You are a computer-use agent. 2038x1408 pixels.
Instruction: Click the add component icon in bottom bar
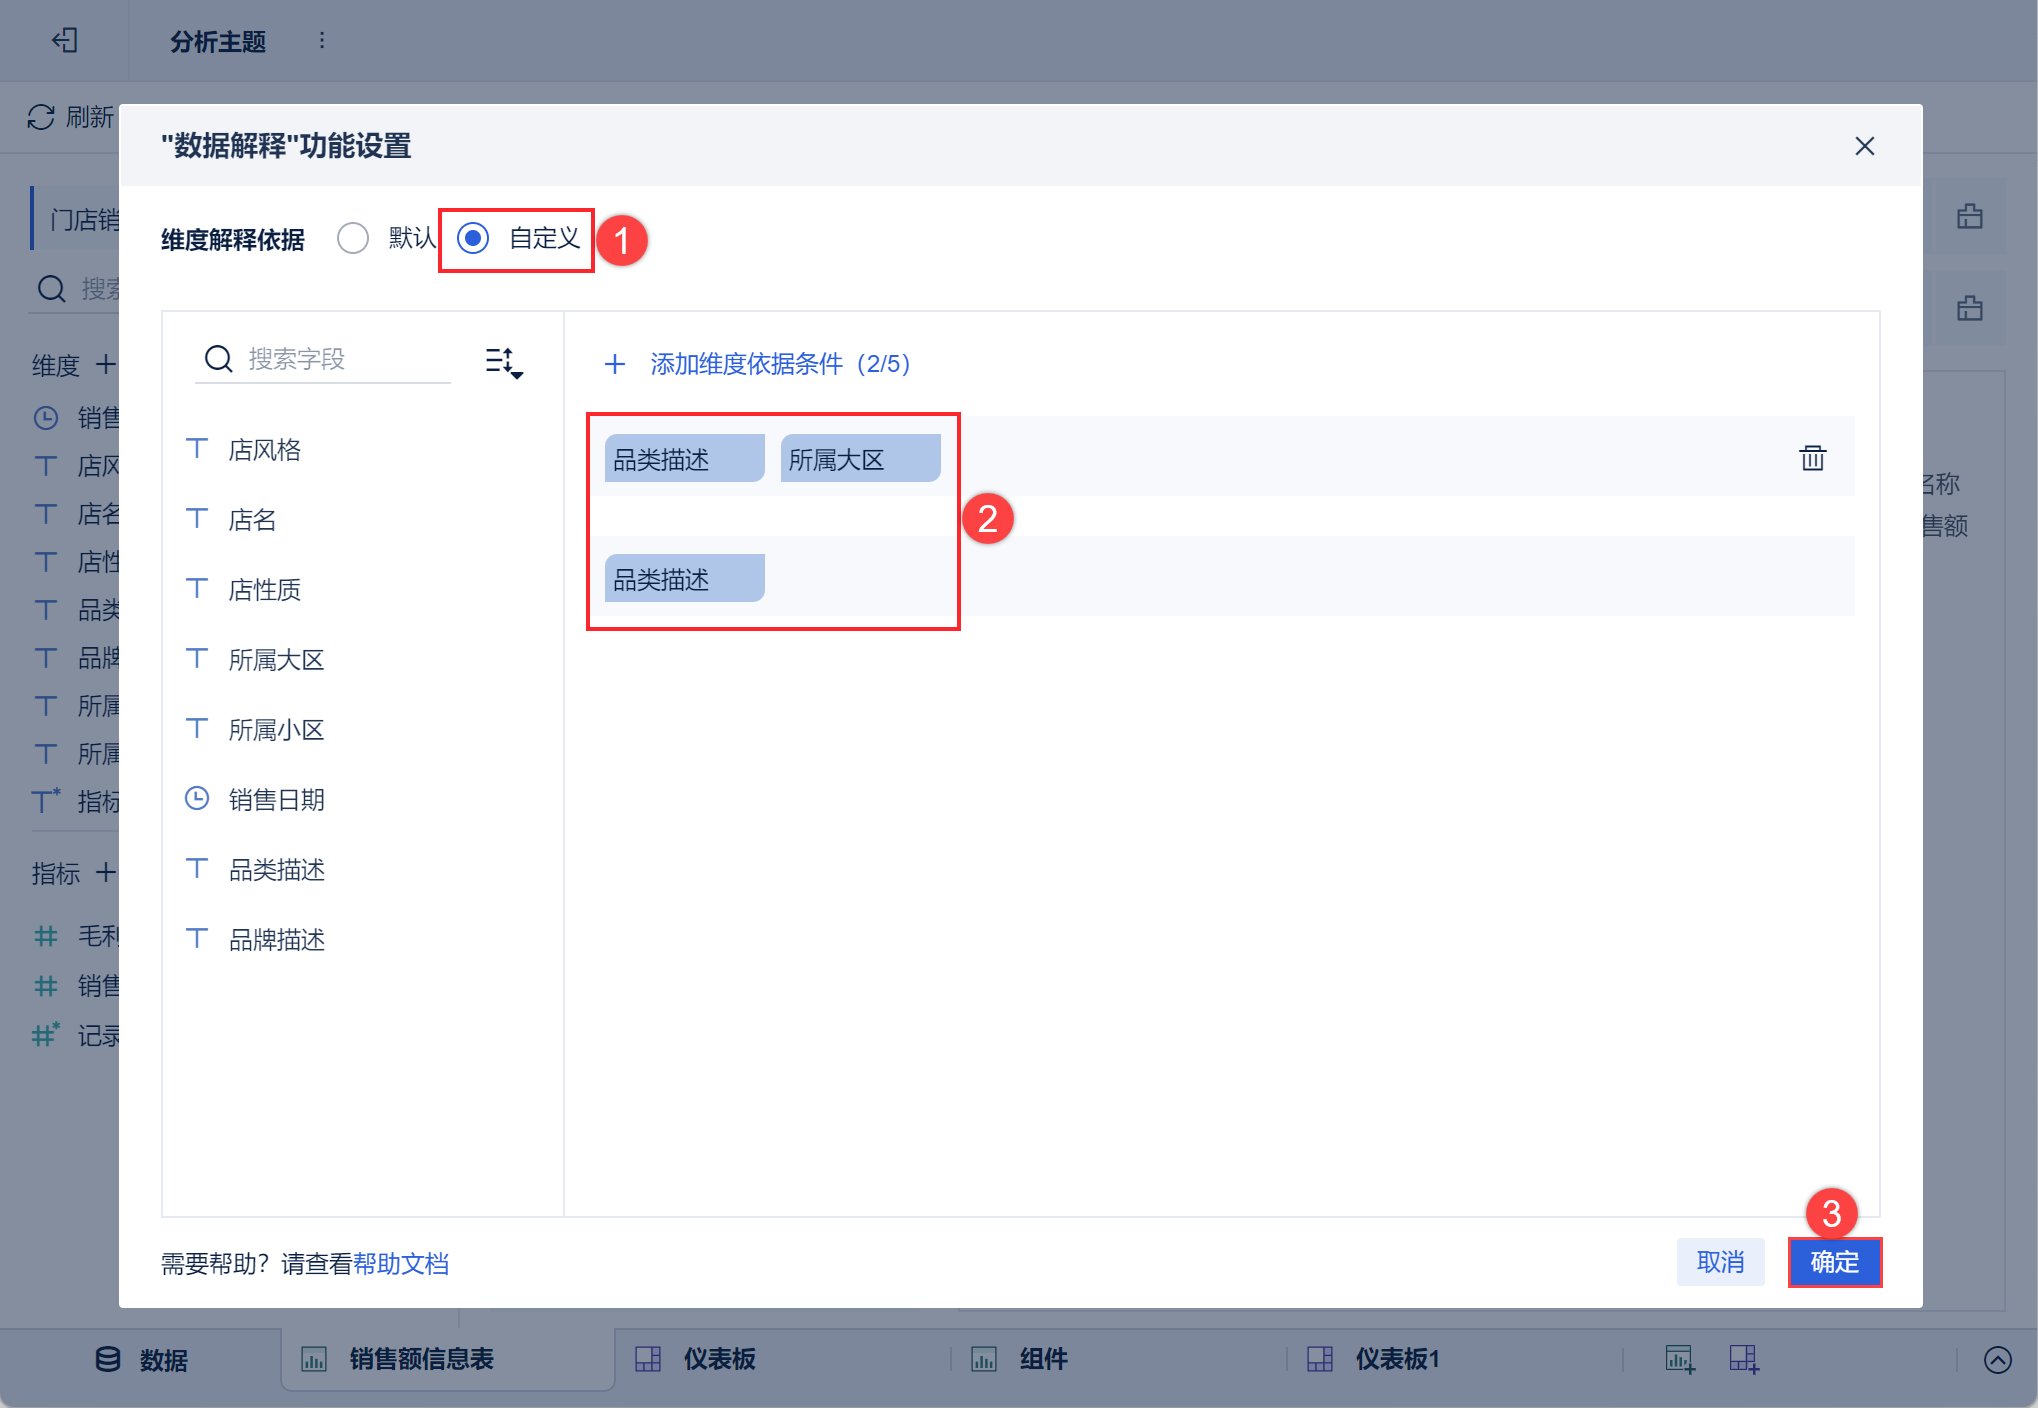(x=1679, y=1359)
